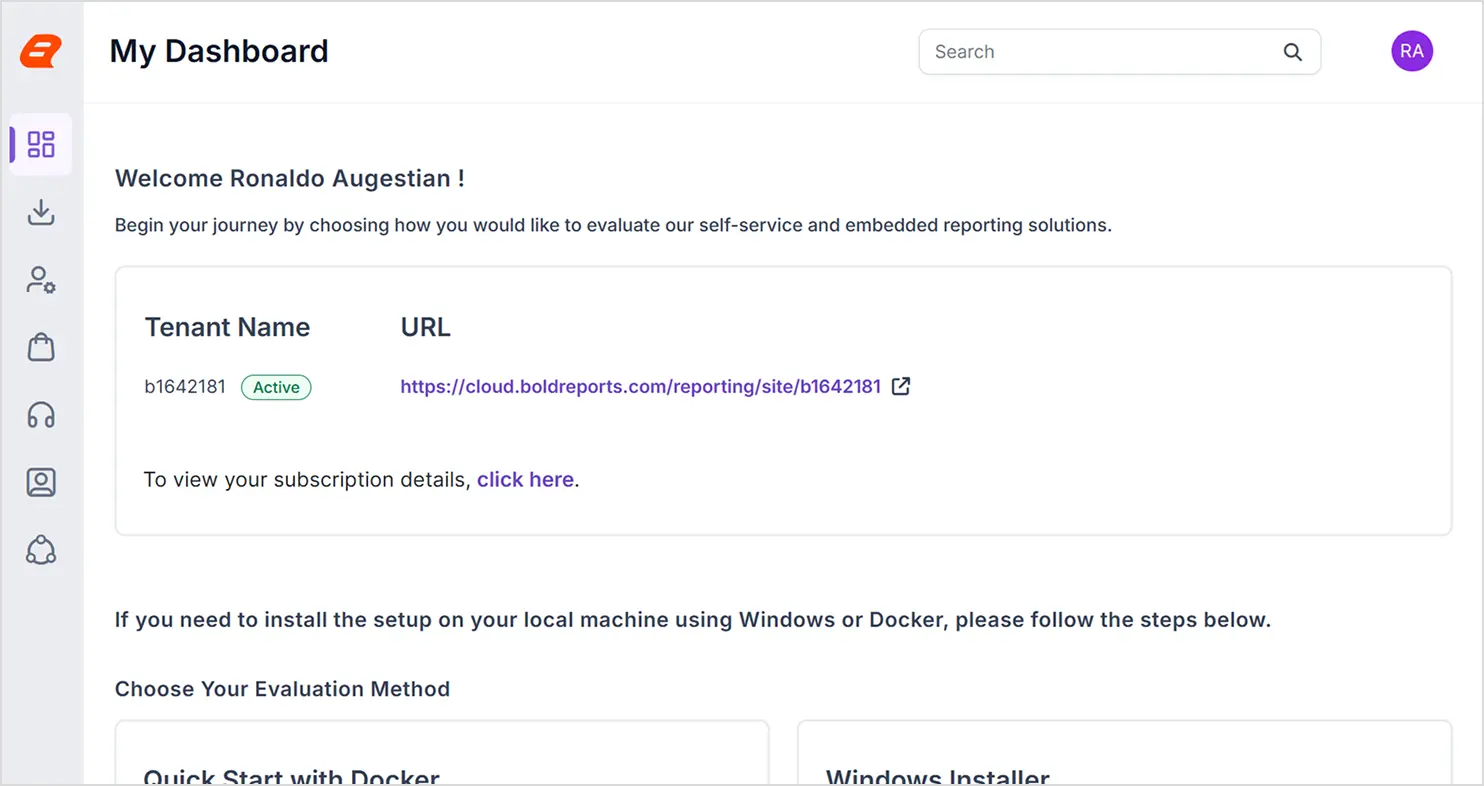Open the dashboard grid icon in sidebar
Screen dimensions: 1484x786
pos(41,144)
